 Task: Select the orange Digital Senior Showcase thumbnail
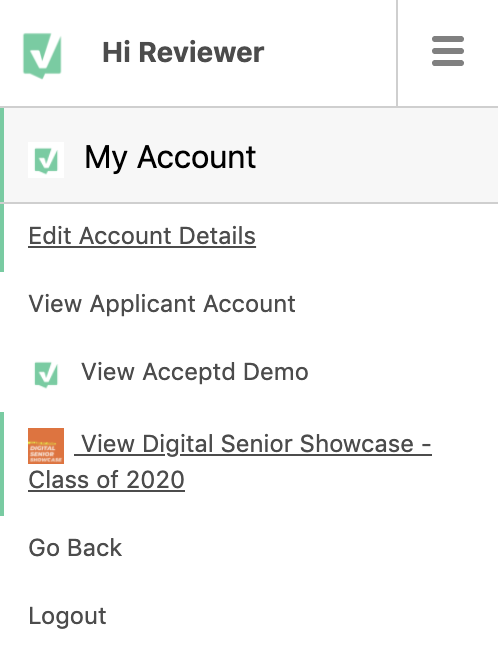[46, 446]
